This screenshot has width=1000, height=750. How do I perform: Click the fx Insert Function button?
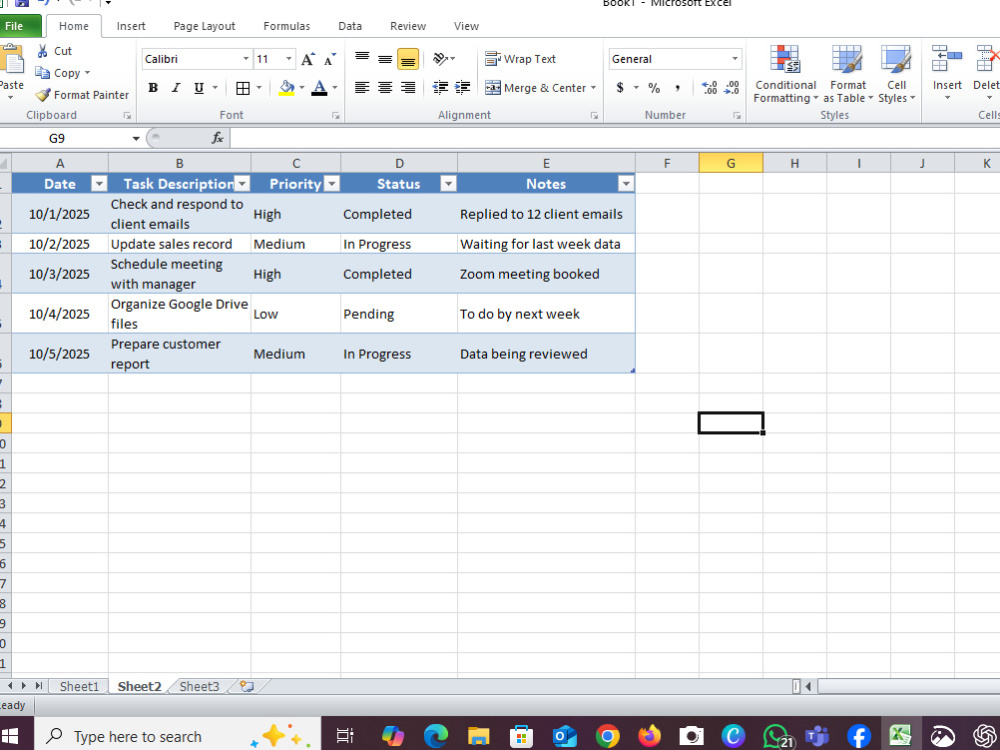tap(217, 138)
